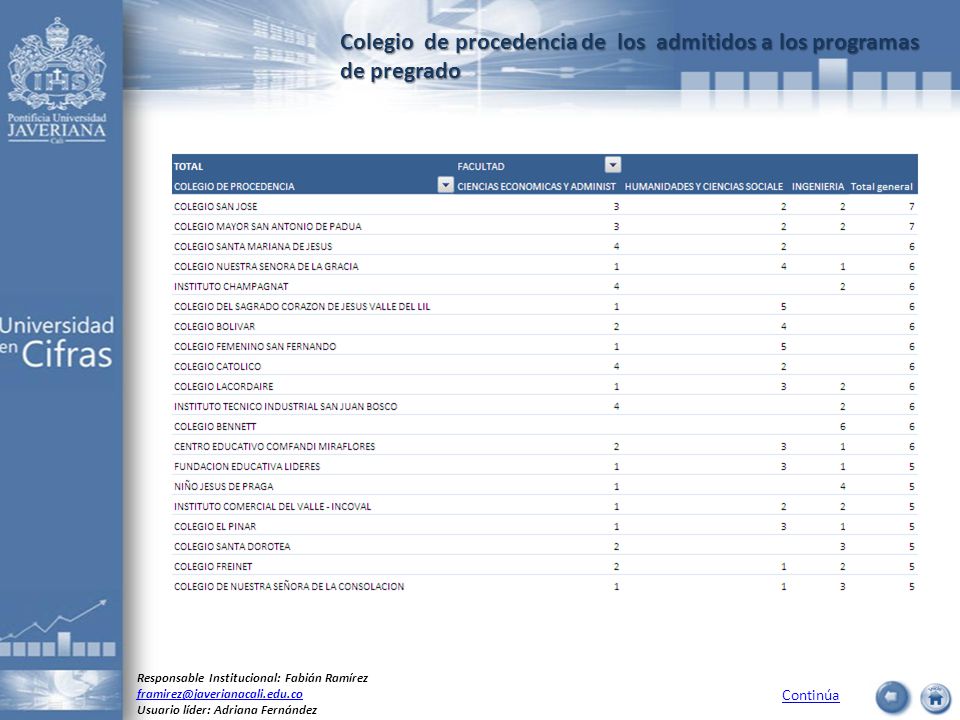Select COLEGIO MAYOR SAN ANTONIO DE PADUA
Screen dimensions: 960x720
point(268,227)
